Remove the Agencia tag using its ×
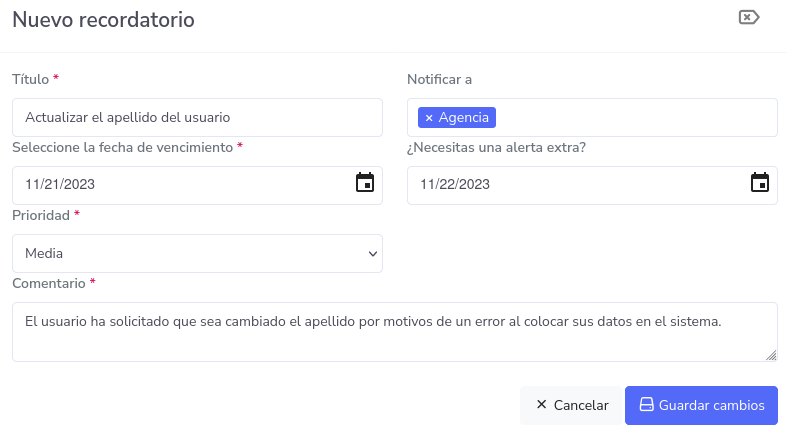787x431 pixels. tap(429, 118)
